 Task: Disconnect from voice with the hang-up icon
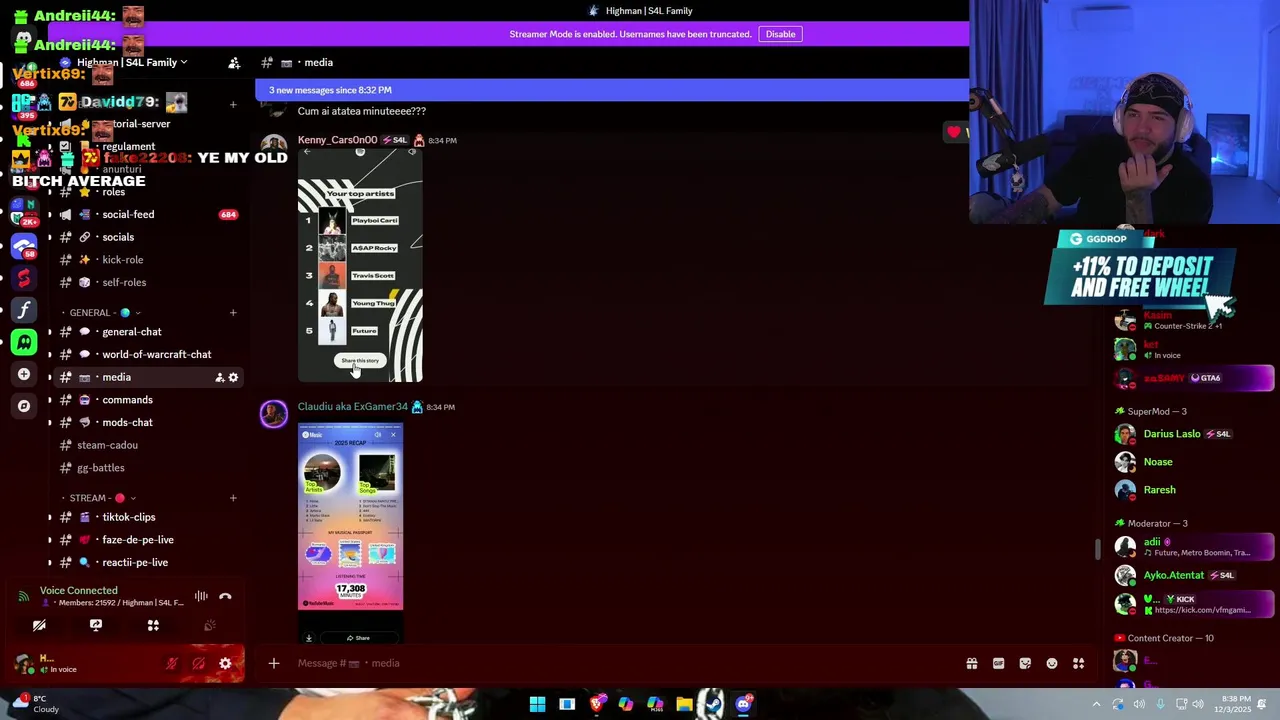click(225, 596)
